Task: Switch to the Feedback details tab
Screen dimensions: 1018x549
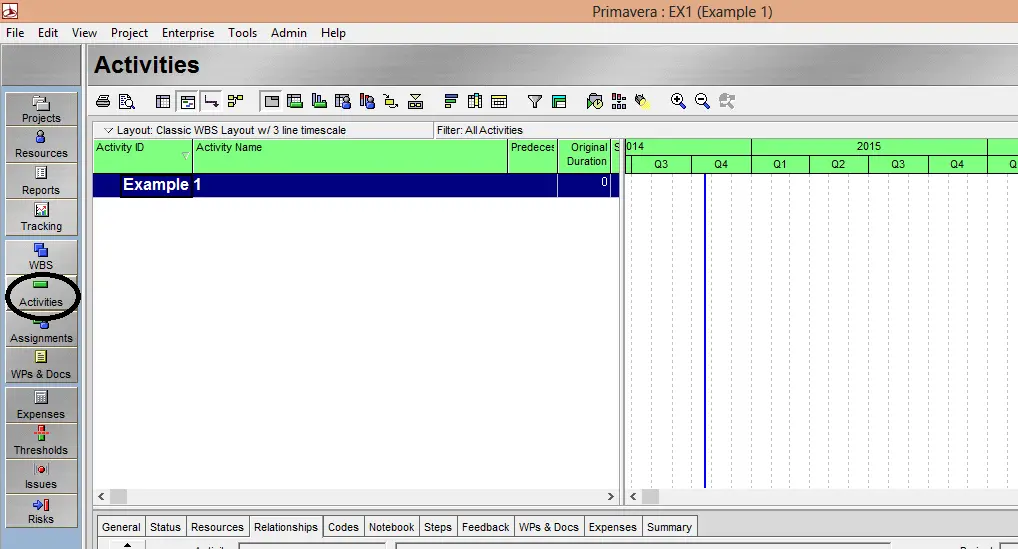Action: tap(486, 527)
